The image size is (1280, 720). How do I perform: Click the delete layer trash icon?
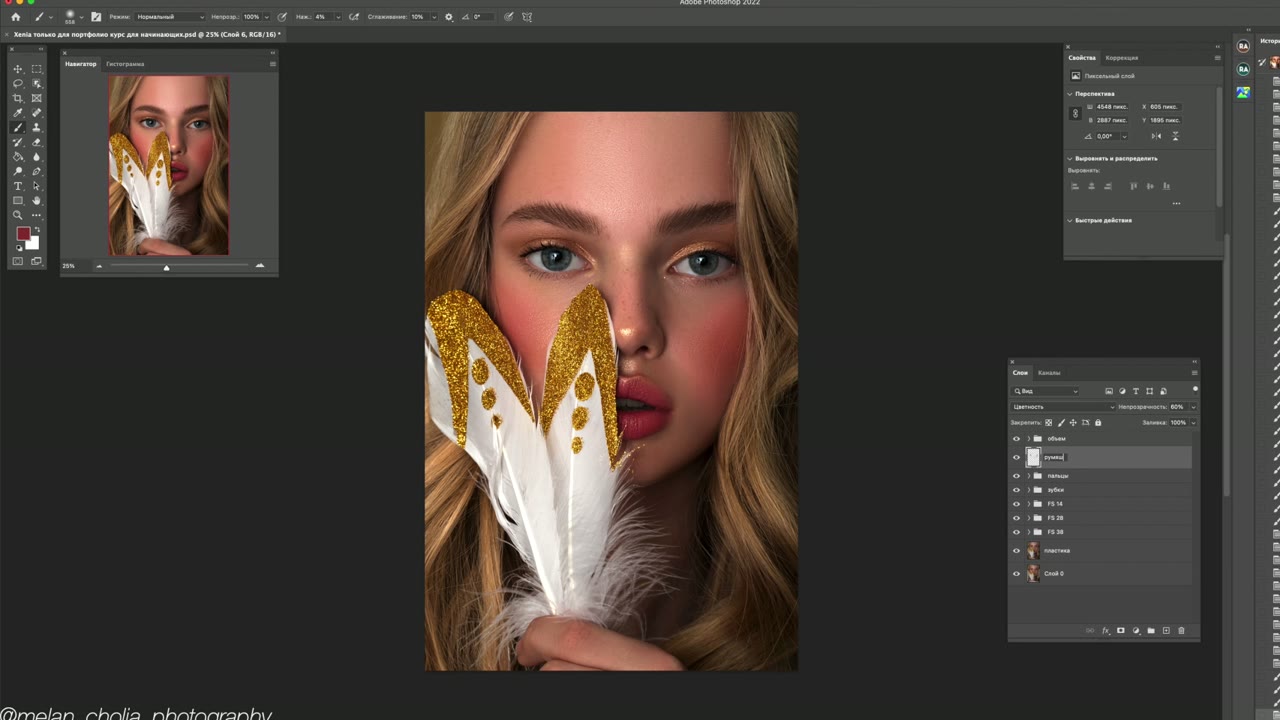1181,631
